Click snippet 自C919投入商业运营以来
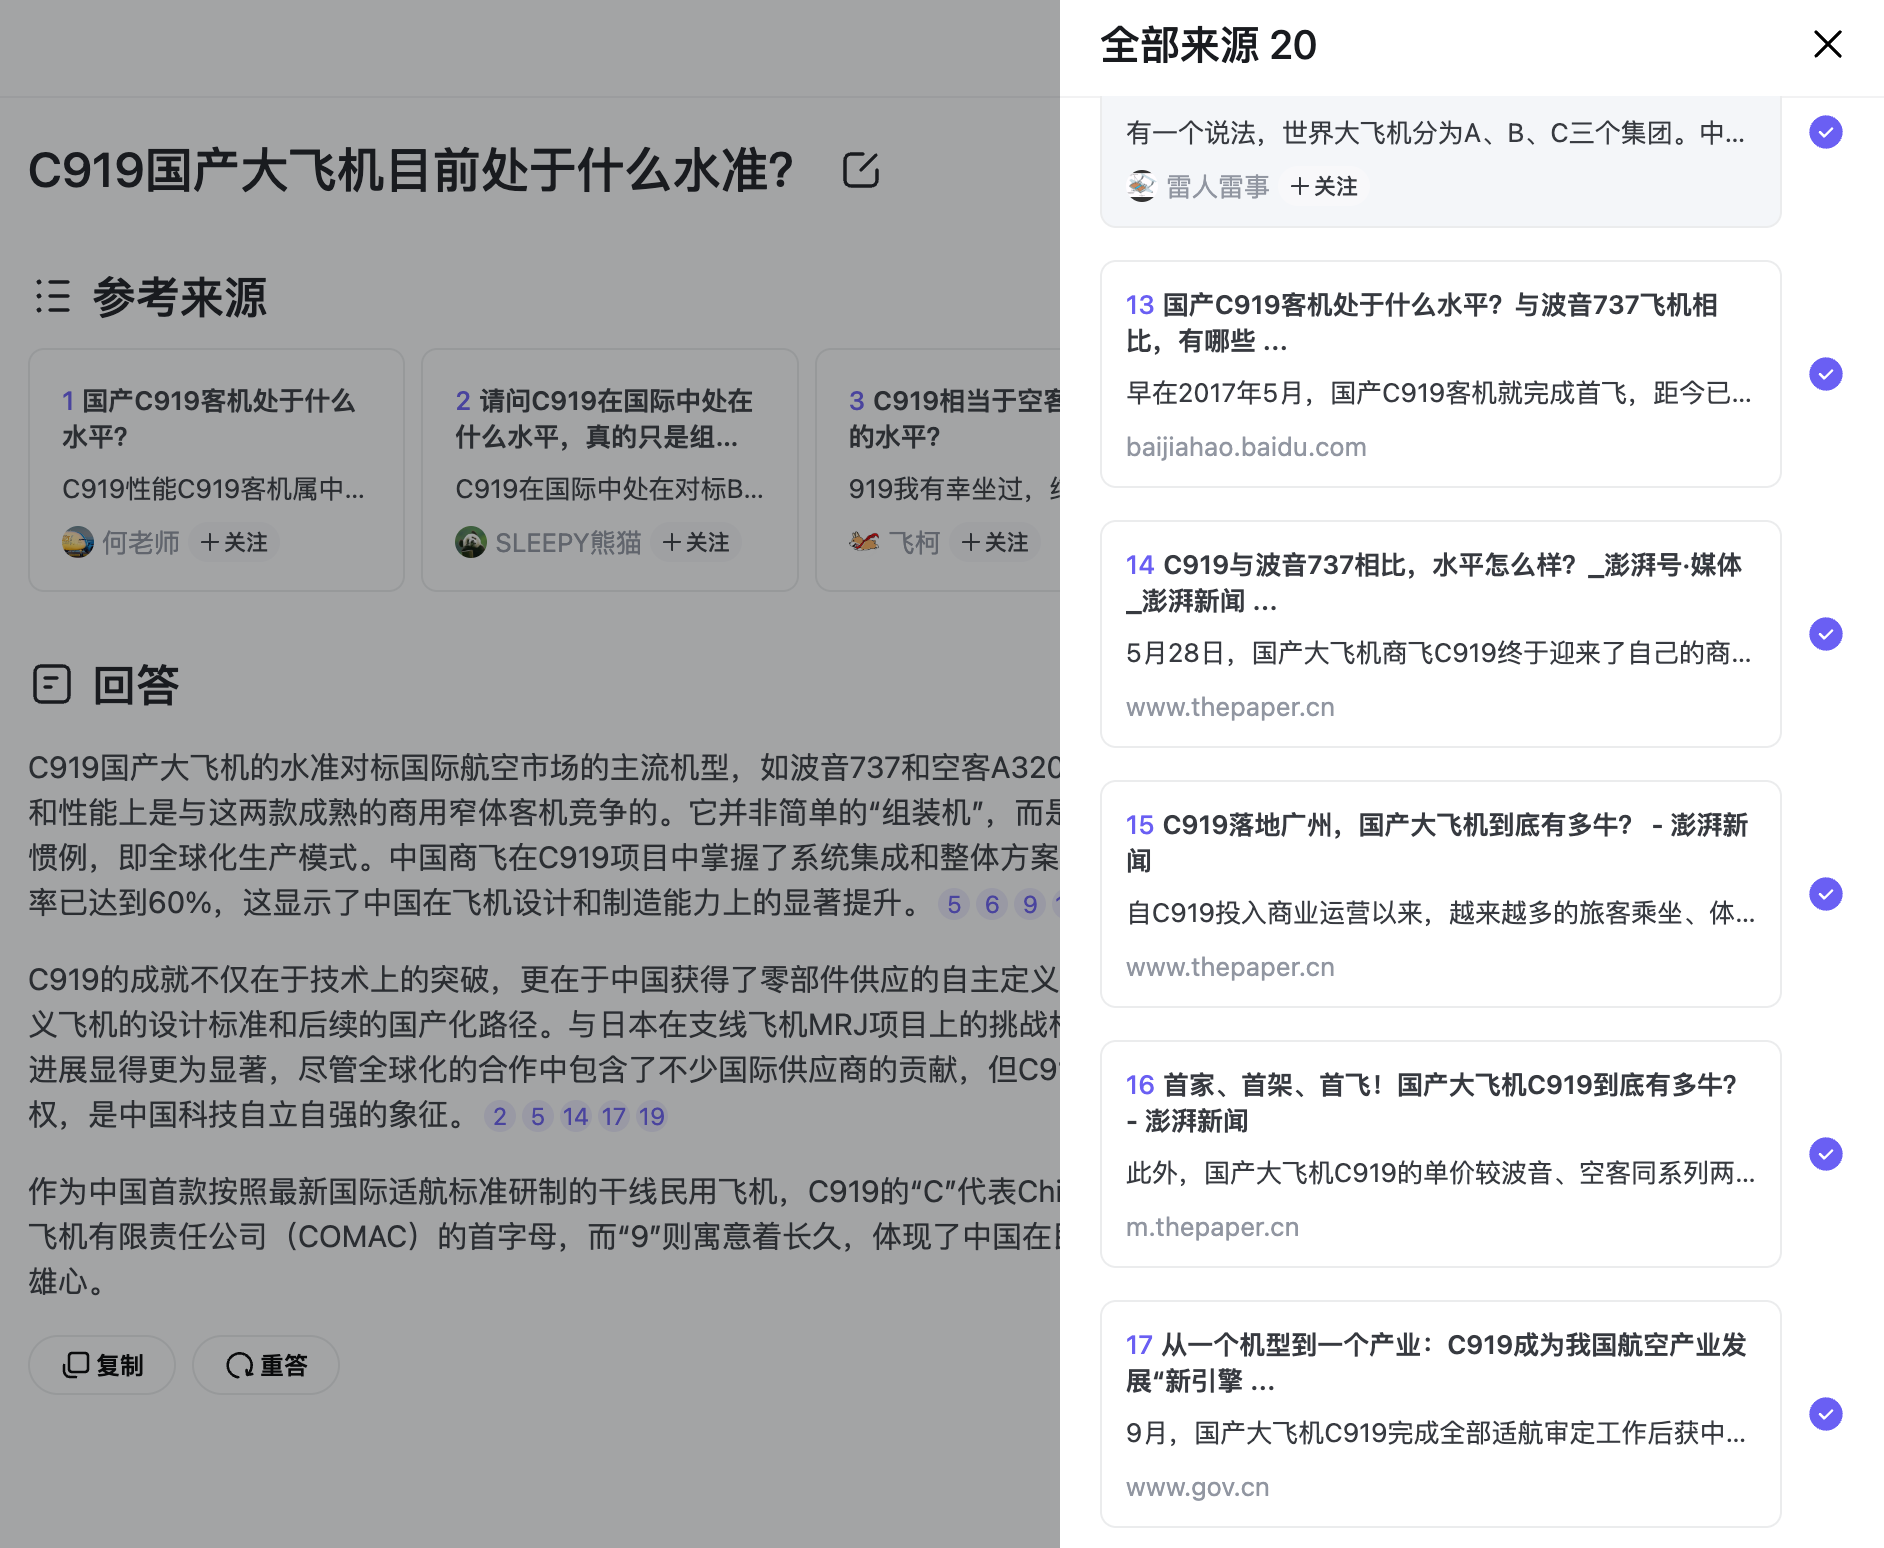The image size is (1884, 1548). [x=1440, y=913]
